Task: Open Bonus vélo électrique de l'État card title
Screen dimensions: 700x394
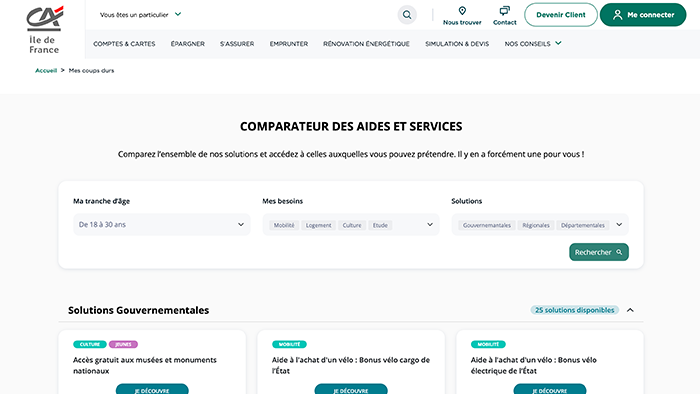Action: [x=533, y=365]
